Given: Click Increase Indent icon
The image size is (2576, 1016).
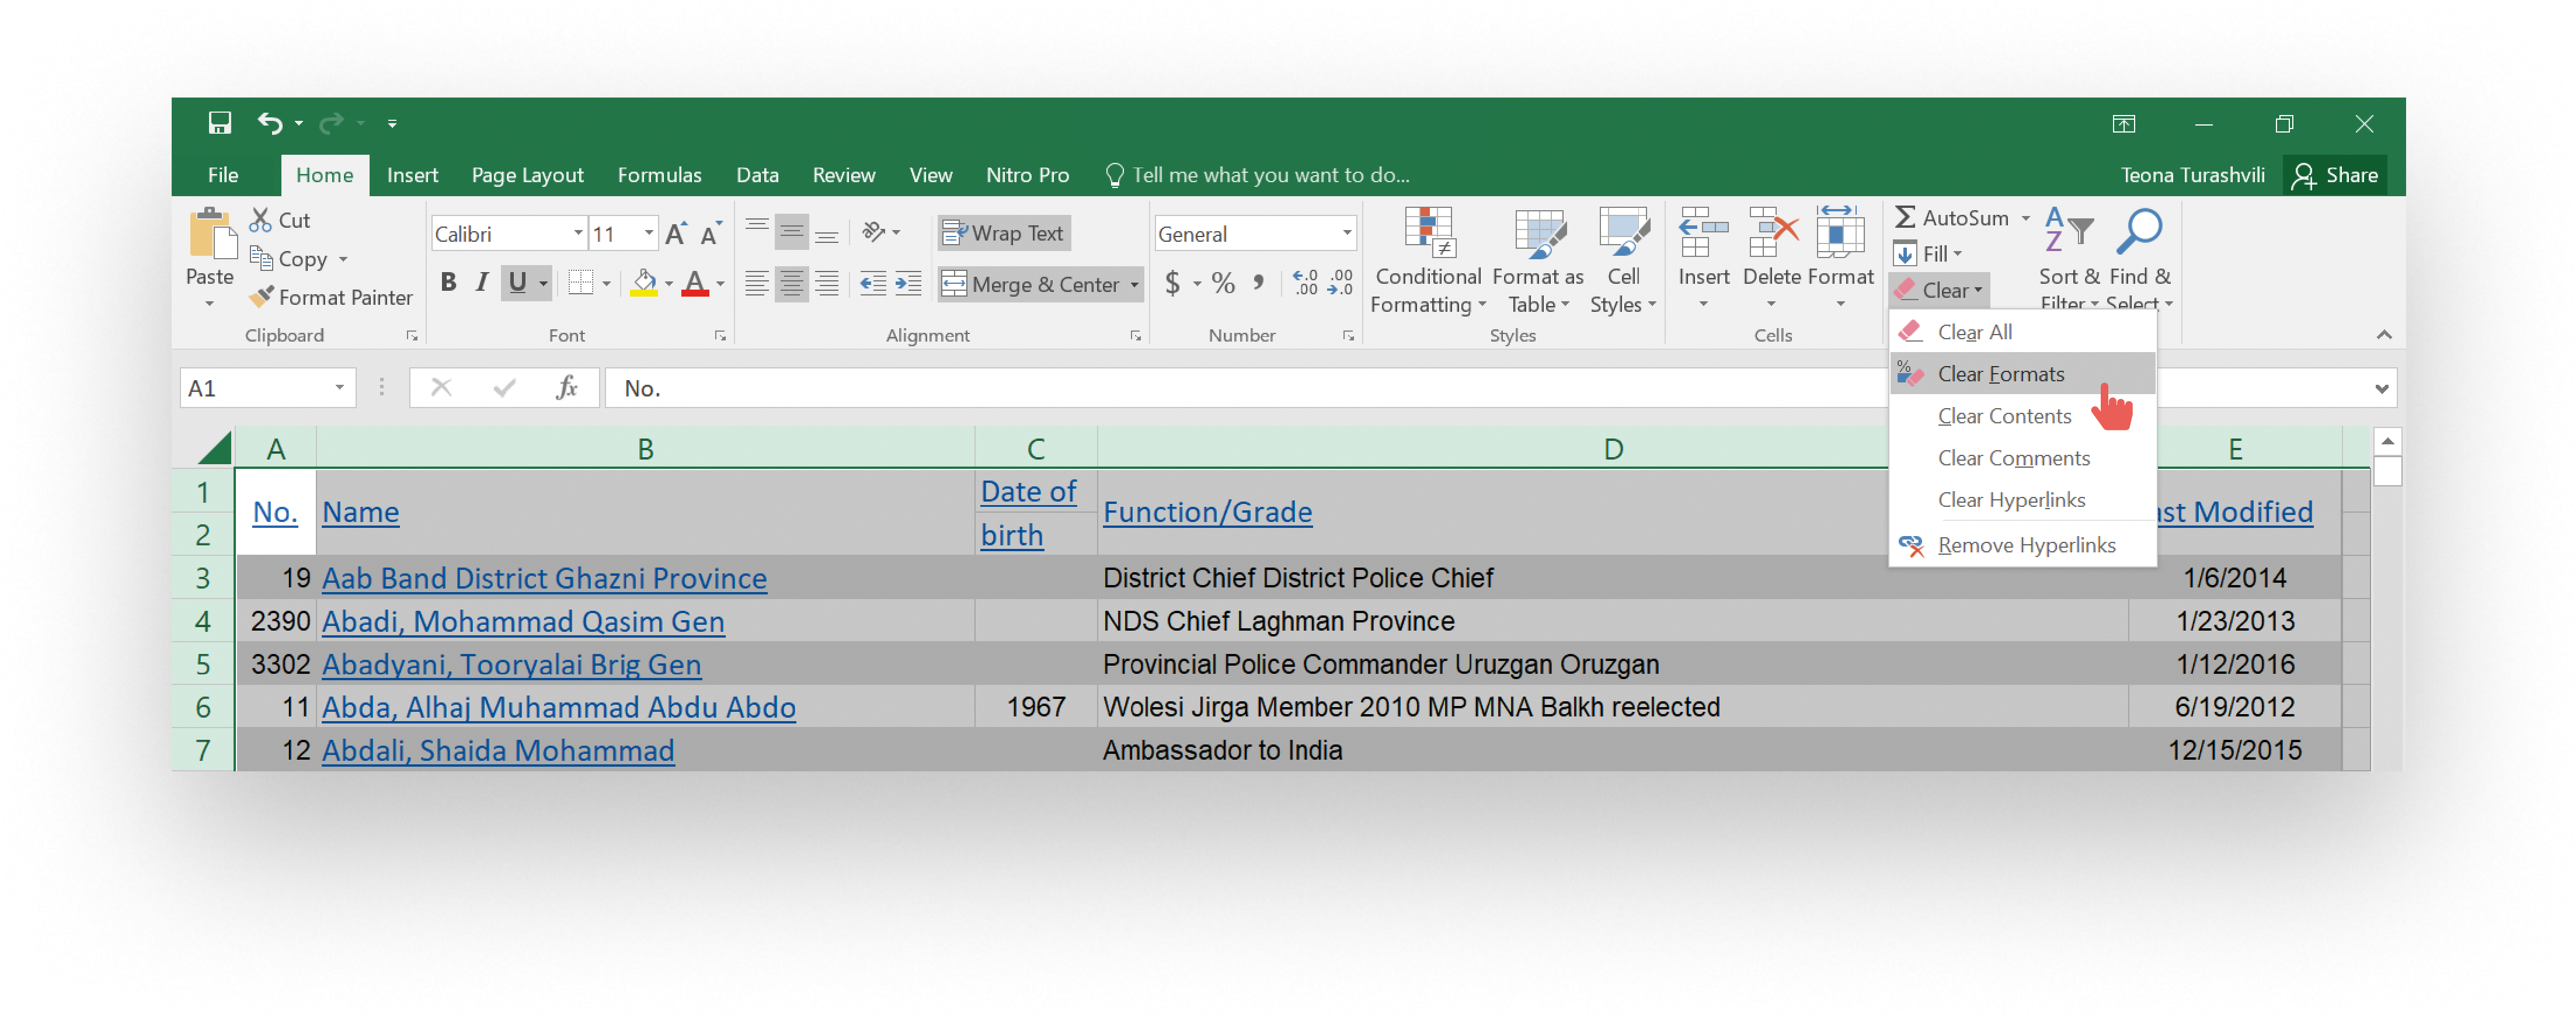Looking at the screenshot, I should coord(908,284).
